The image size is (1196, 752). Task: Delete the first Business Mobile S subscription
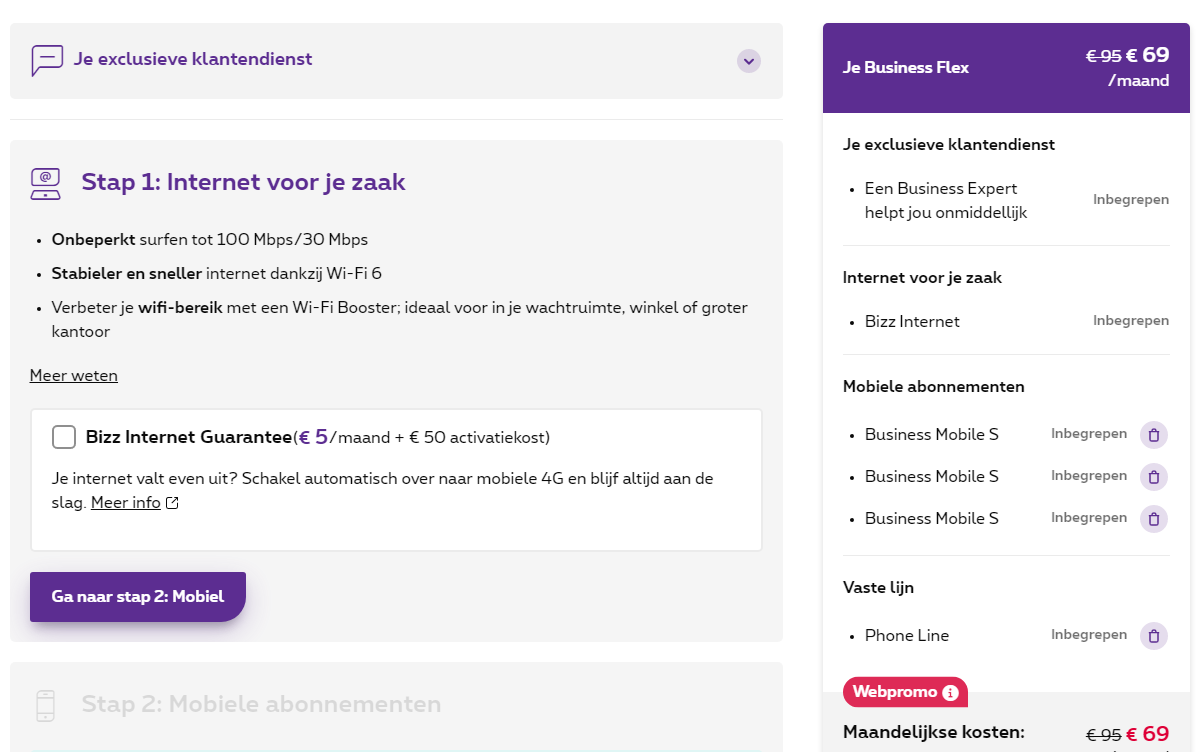[1153, 435]
